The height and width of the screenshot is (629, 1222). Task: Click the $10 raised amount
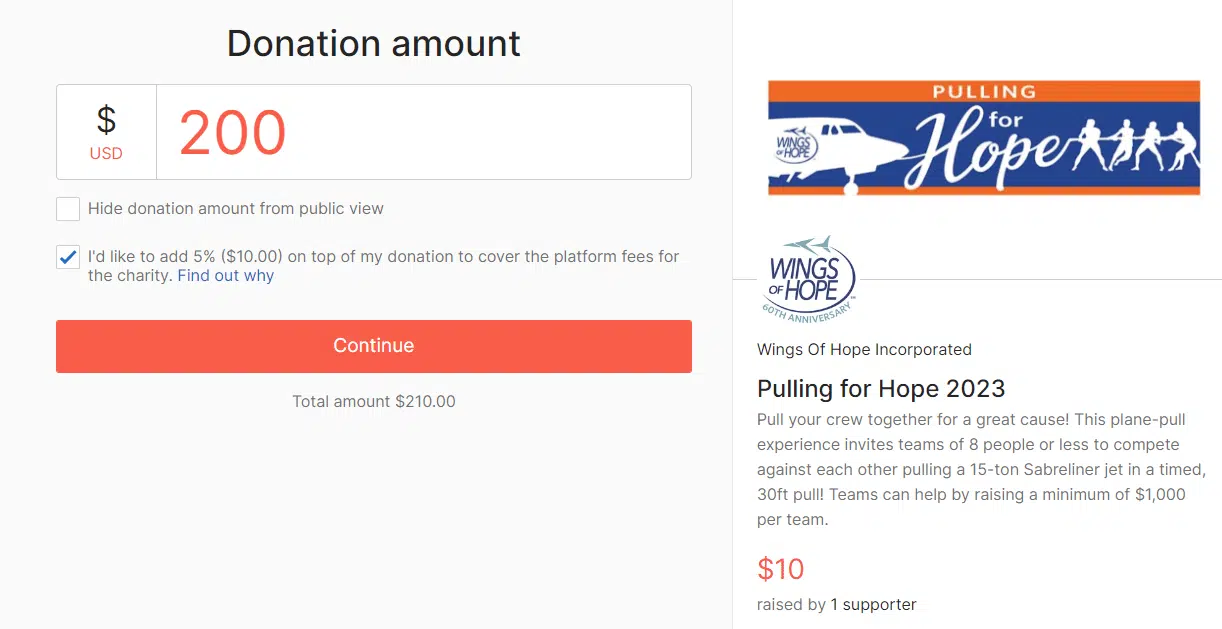(x=781, y=569)
